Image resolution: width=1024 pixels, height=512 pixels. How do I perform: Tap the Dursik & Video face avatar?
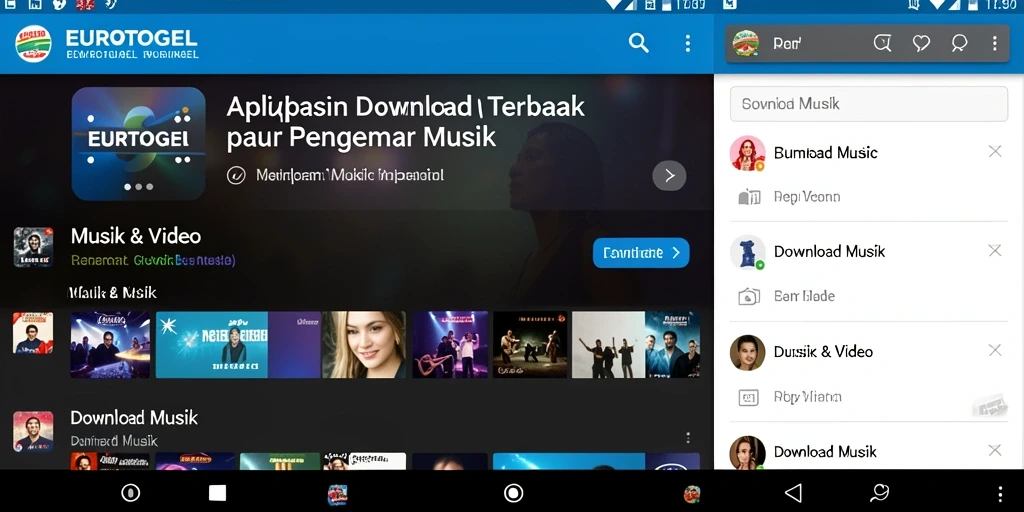pyautogui.click(x=747, y=353)
